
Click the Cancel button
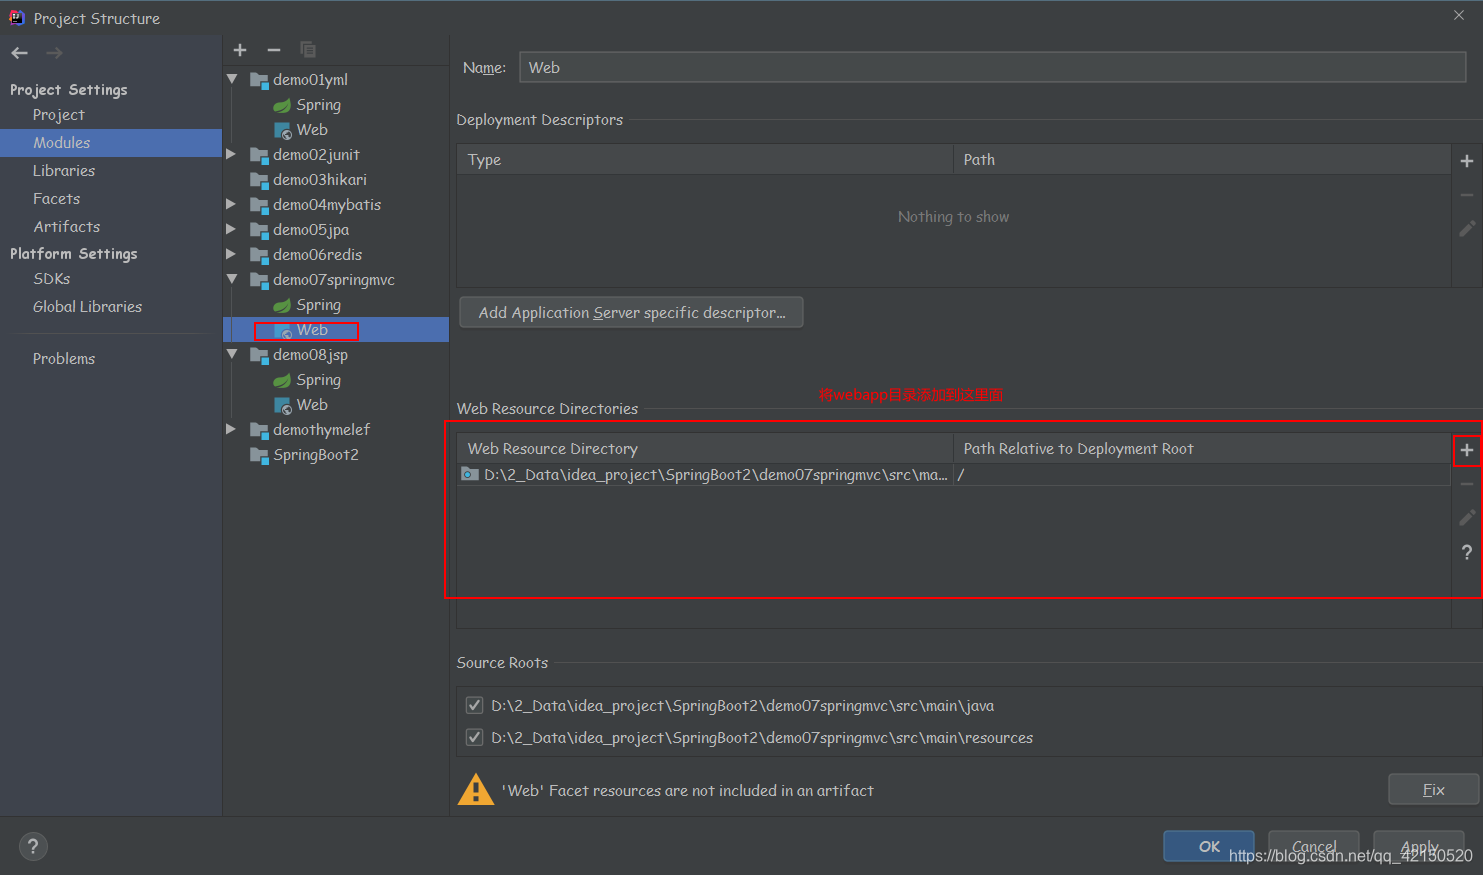tap(1314, 846)
